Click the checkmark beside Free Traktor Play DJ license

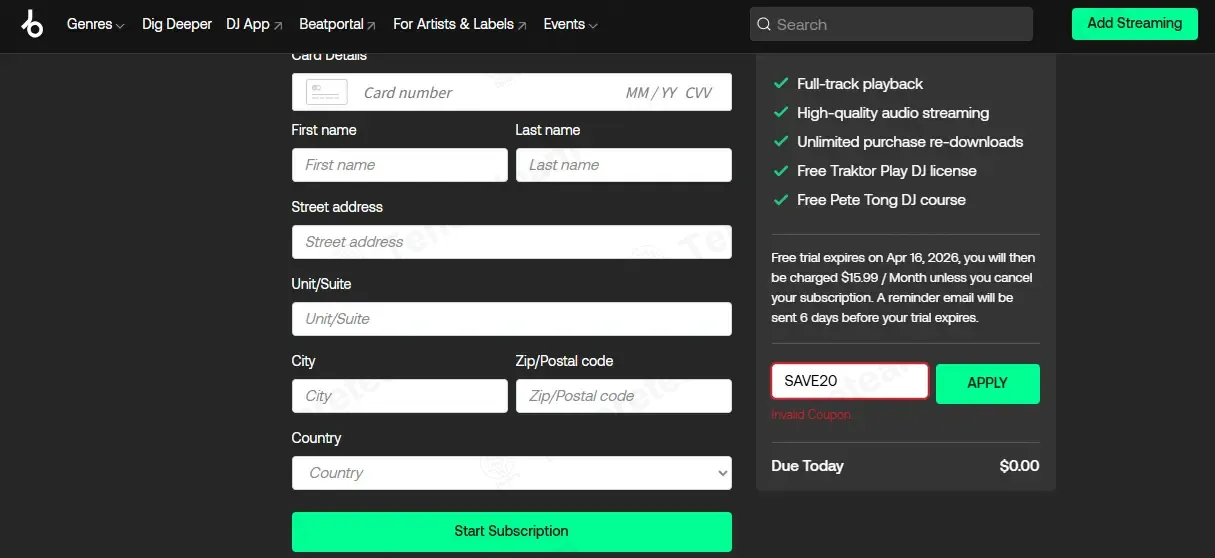pyautogui.click(x=781, y=171)
